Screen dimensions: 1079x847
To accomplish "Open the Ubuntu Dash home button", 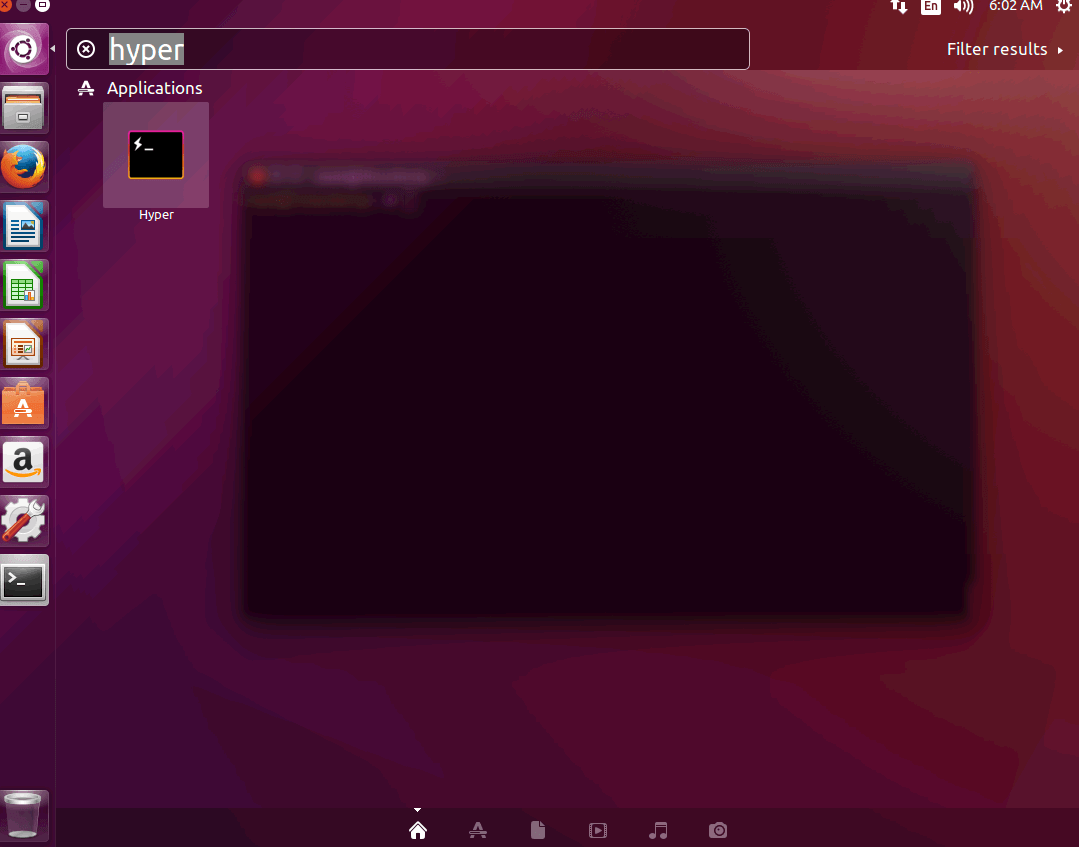I will point(24,49).
